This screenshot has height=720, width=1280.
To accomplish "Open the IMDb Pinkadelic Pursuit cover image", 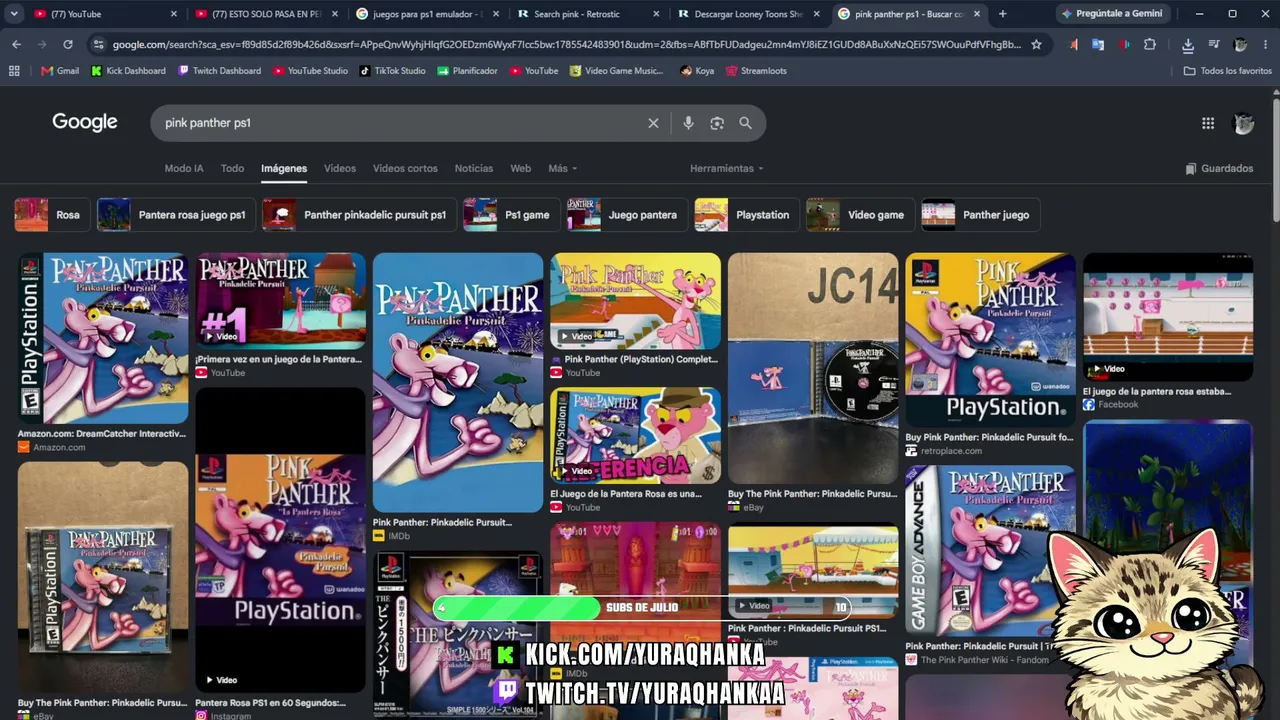I will (458, 383).
